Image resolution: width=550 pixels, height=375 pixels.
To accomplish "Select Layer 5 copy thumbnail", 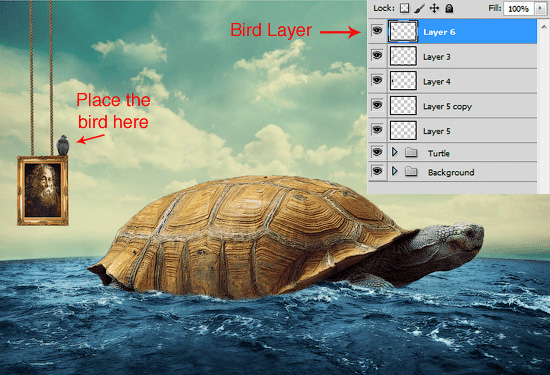I will click(x=403, y=106).
